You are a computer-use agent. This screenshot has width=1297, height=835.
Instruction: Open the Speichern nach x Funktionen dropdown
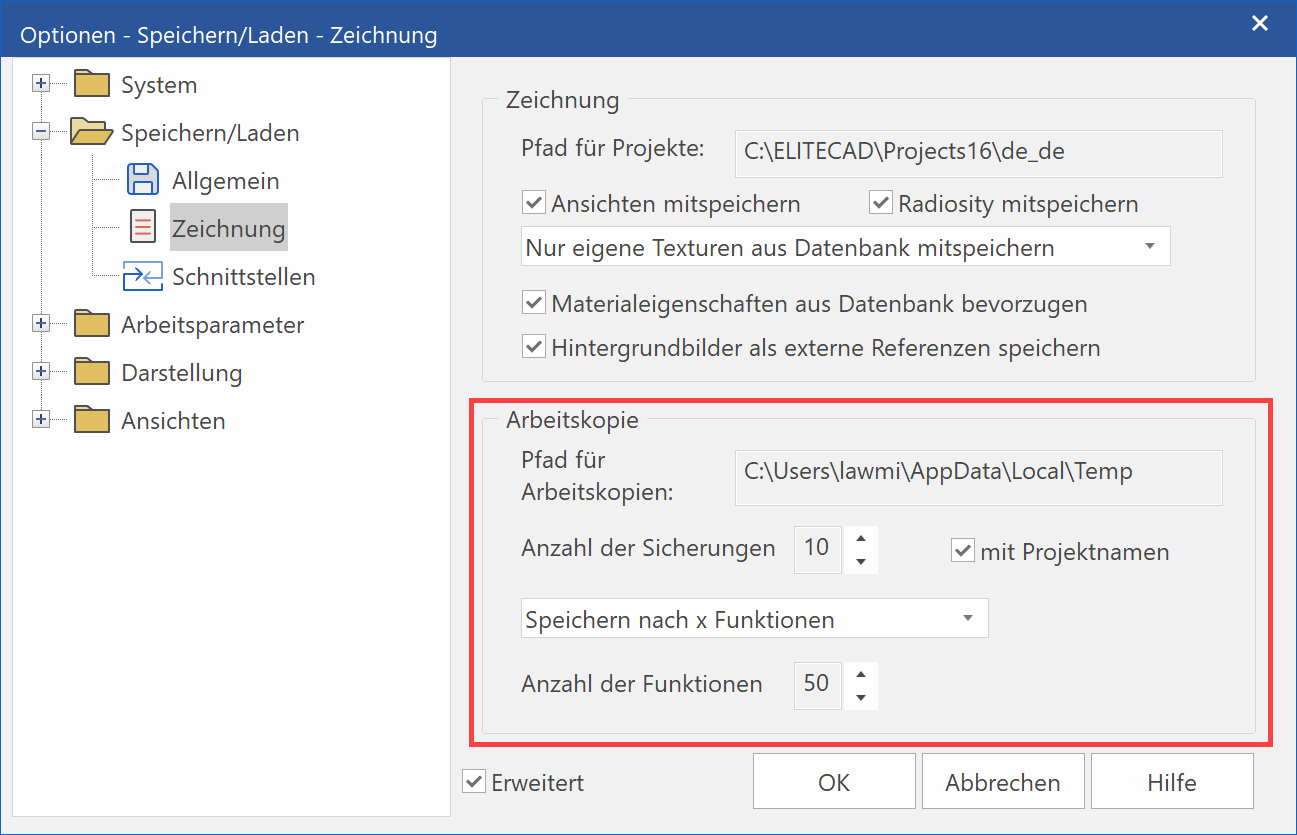[967, 617]
